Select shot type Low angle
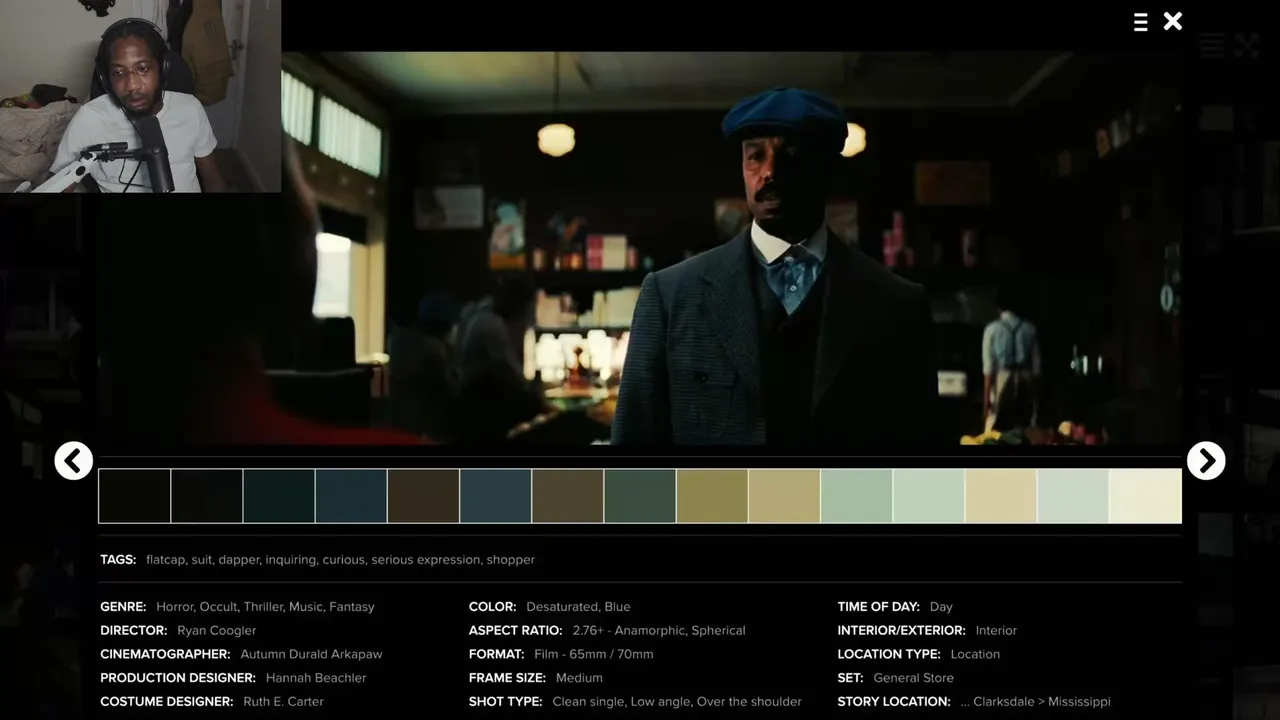Image resolution: width=1280 pixels, height=720 pixels. (x=660, y=702)
